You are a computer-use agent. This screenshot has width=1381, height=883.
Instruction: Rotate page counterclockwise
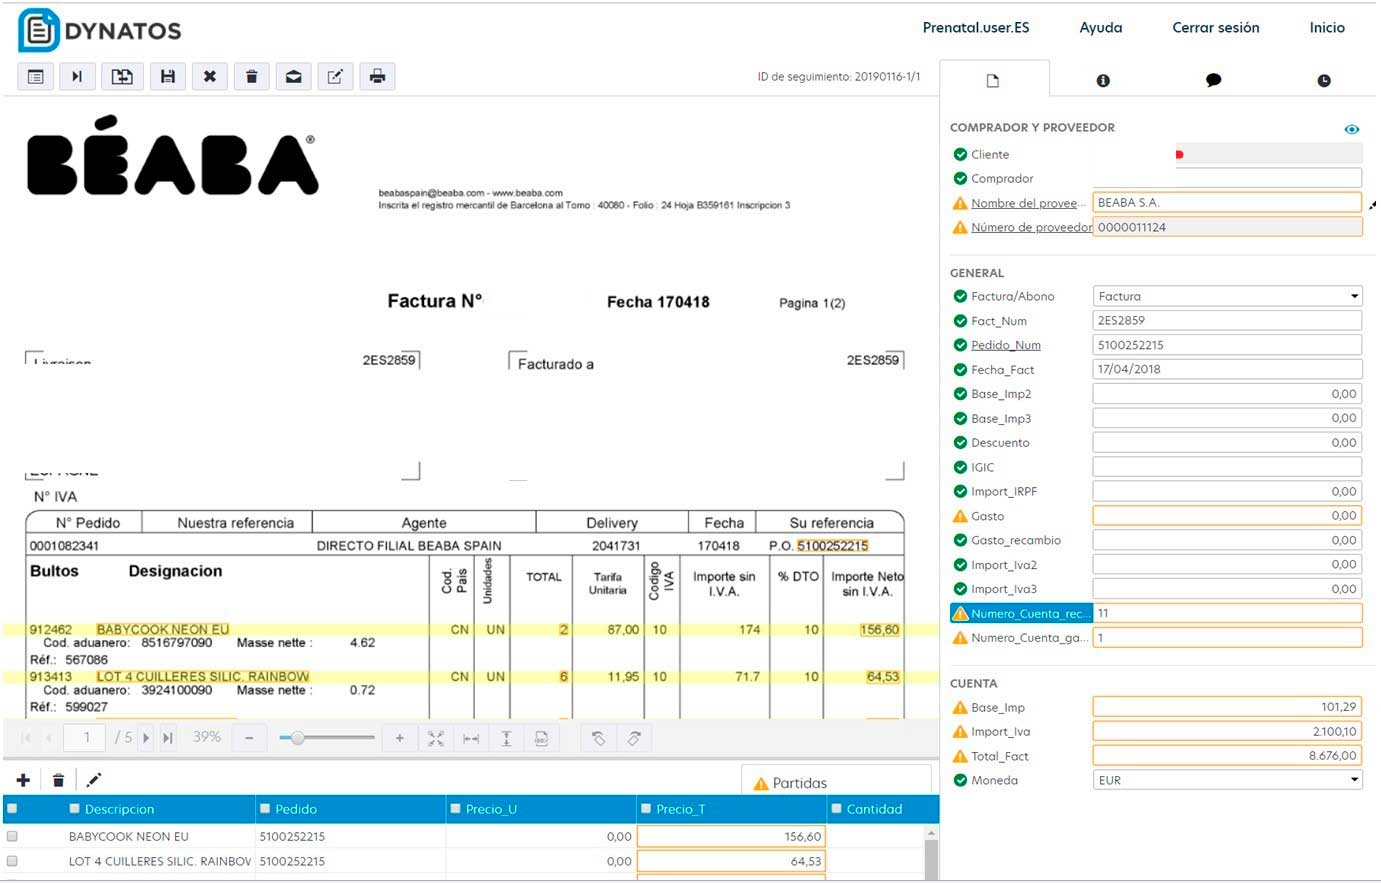tap(598, 738)
